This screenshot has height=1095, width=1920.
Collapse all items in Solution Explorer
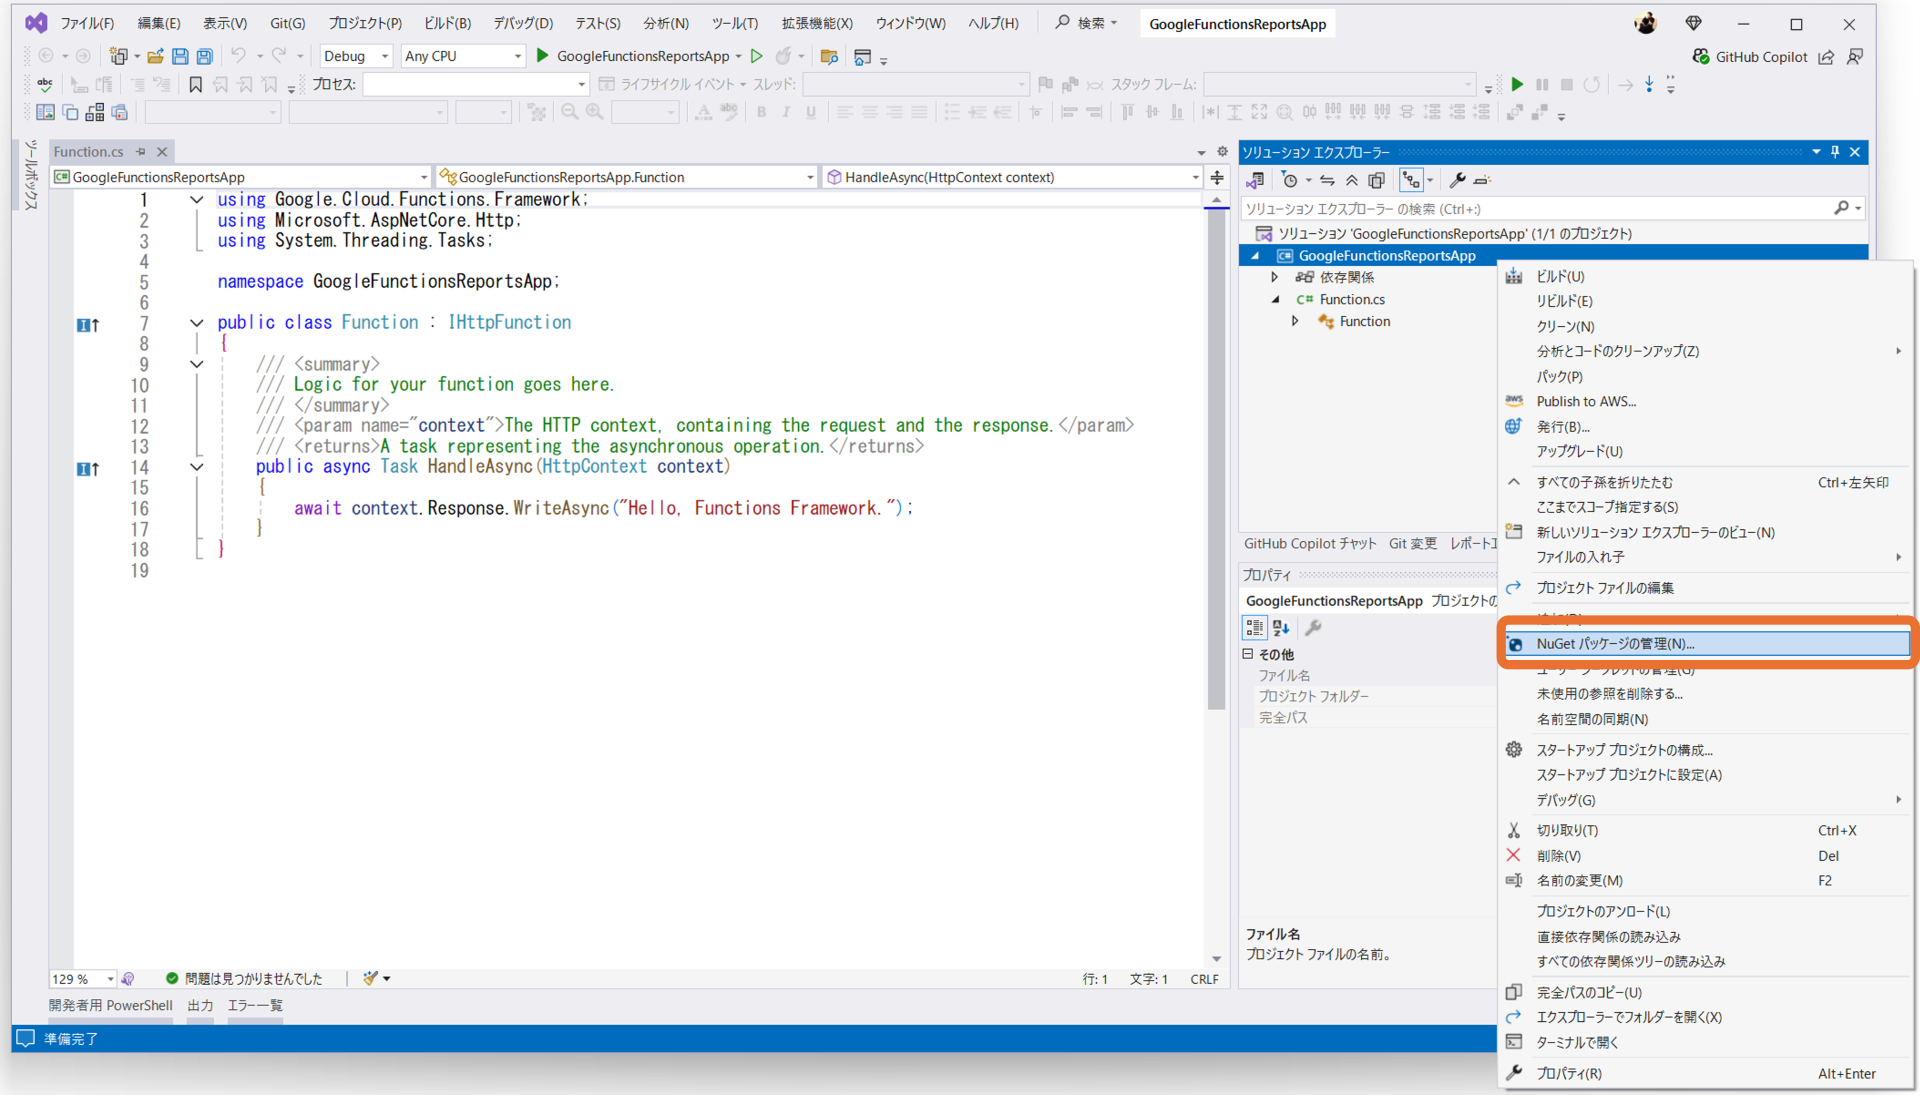tap(1352, 180)
